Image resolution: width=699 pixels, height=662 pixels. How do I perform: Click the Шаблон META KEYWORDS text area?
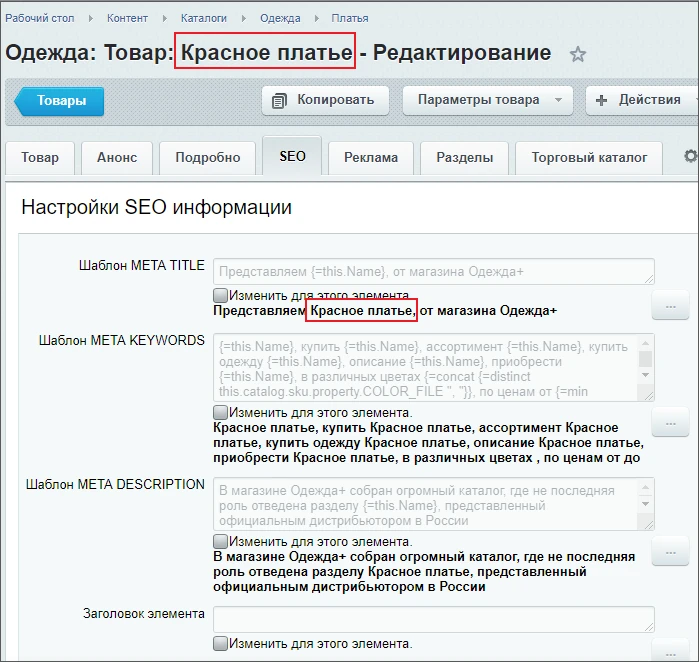pyautogui.click(x=434, y=368)
